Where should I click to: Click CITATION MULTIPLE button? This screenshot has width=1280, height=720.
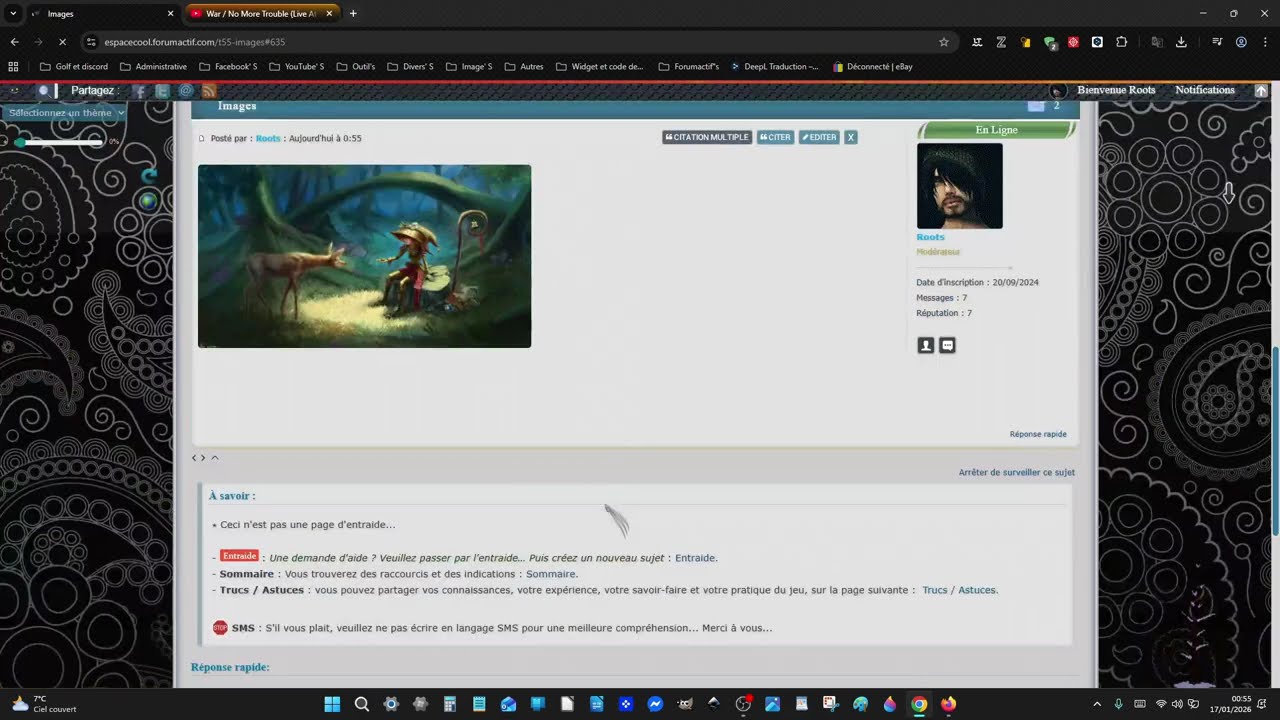coord(707,137)
